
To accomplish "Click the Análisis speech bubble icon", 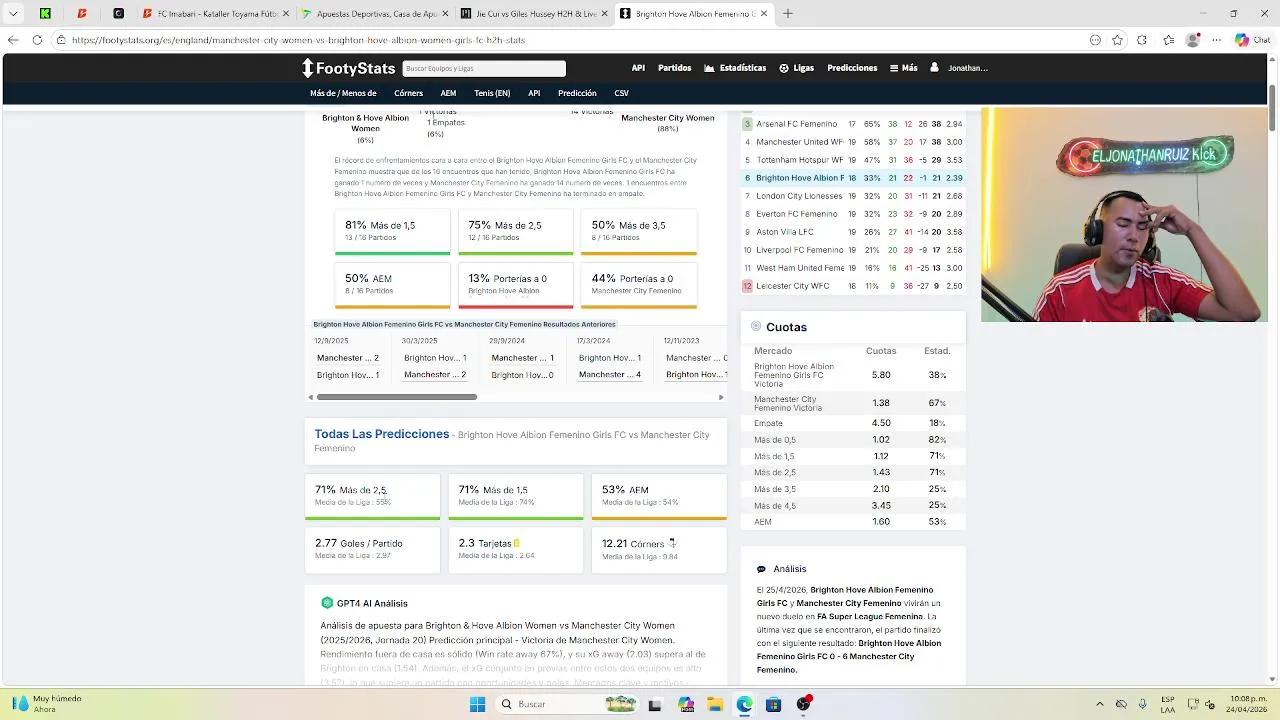I will click(761, 569).
